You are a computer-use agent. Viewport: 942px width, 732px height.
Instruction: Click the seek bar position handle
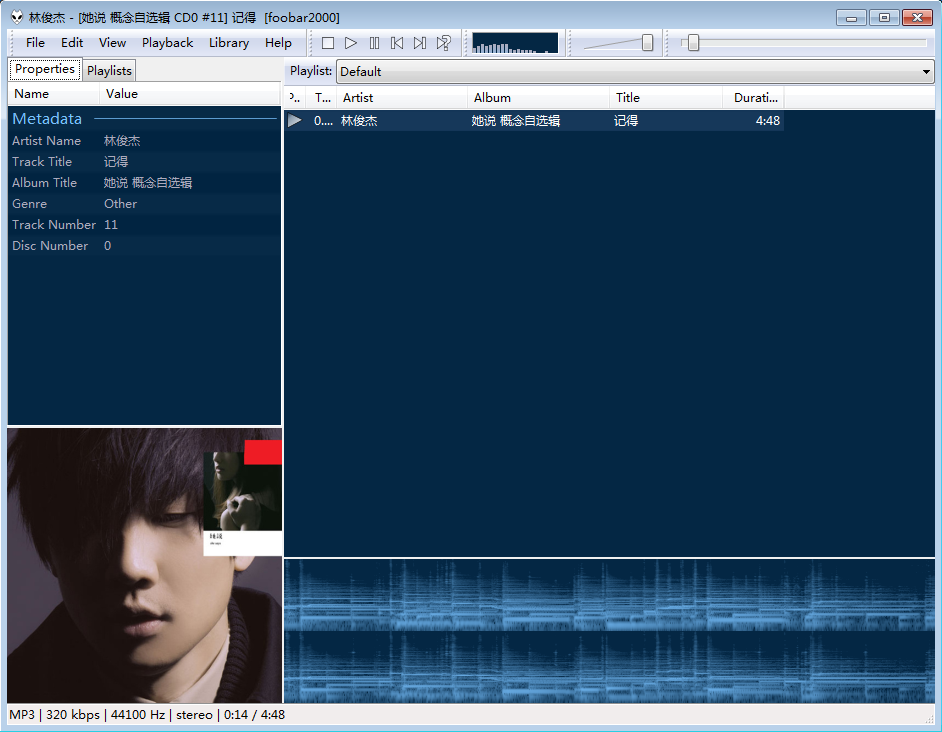click(692, 43)
